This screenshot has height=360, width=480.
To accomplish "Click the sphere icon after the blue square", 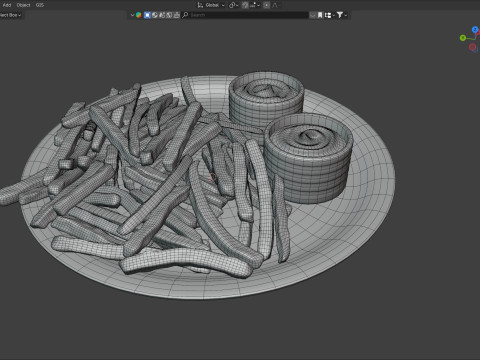I will pyautogui.click(x=155, y=15).
